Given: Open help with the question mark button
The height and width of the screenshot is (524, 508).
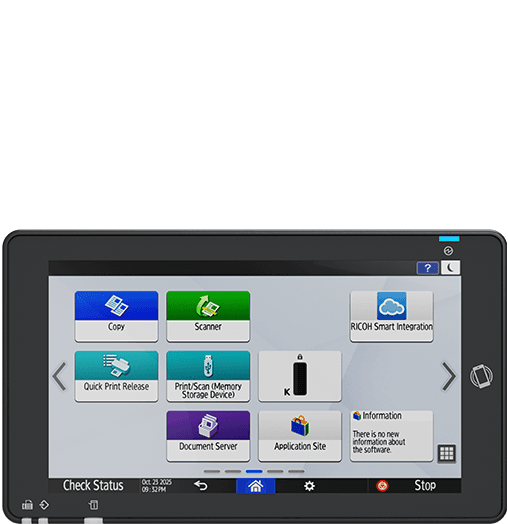Looking at the screenshot, I should [x=427, y=268].
